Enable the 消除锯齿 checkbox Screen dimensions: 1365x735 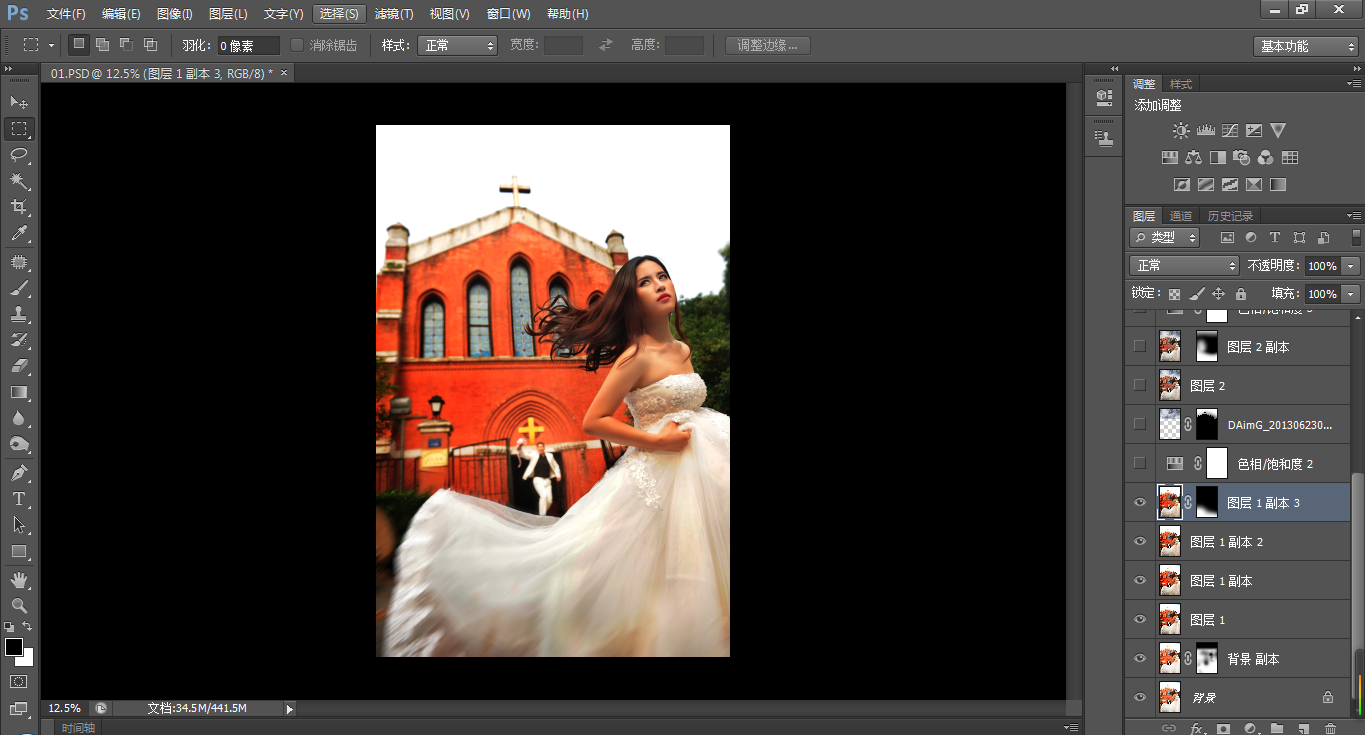tap(297, 45)
